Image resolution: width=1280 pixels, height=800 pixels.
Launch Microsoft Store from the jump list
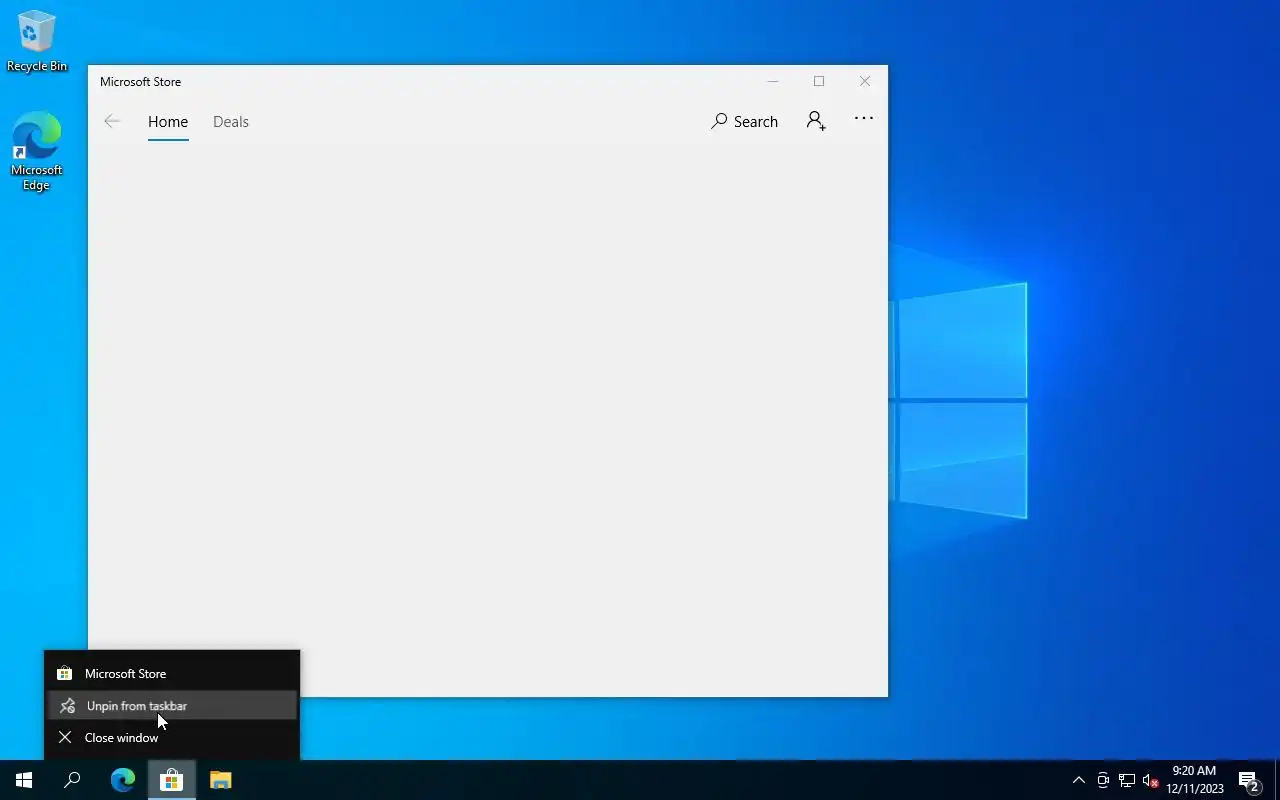pos(172,674)
